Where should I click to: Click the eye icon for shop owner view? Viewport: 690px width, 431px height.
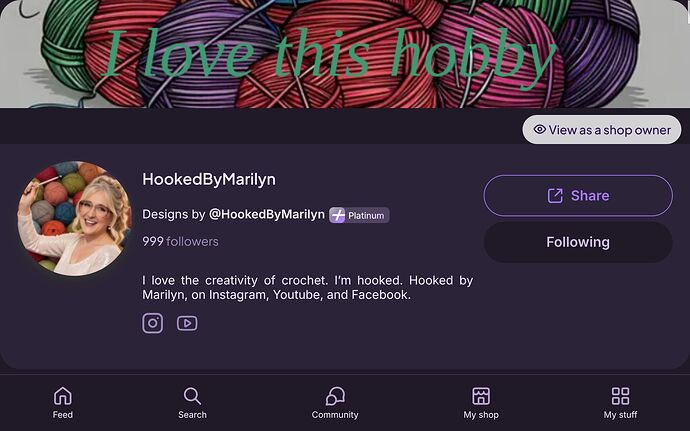coord(539,130)
